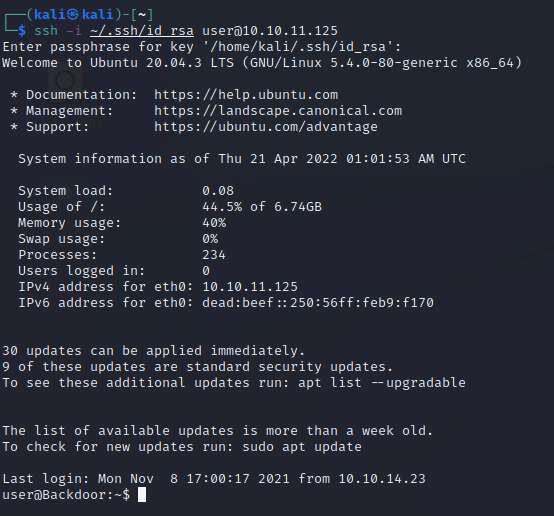Click the 'sudo apt update' command text
This screenshot has width=554, height=516.
click(302, 447)
